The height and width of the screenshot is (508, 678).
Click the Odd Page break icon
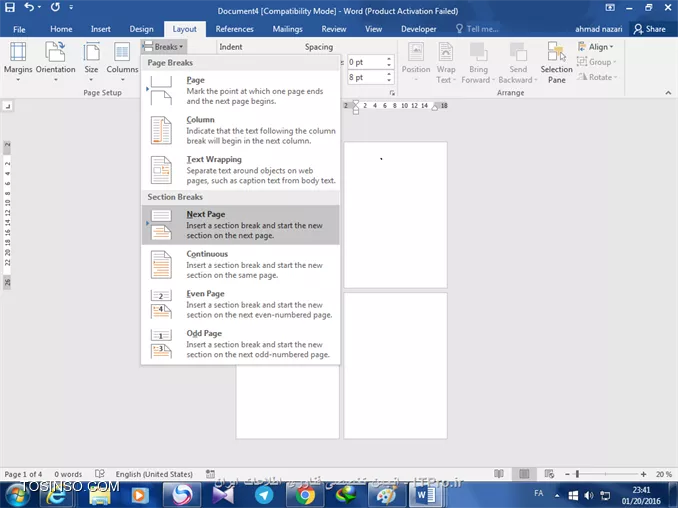click(x=161, y=344)
